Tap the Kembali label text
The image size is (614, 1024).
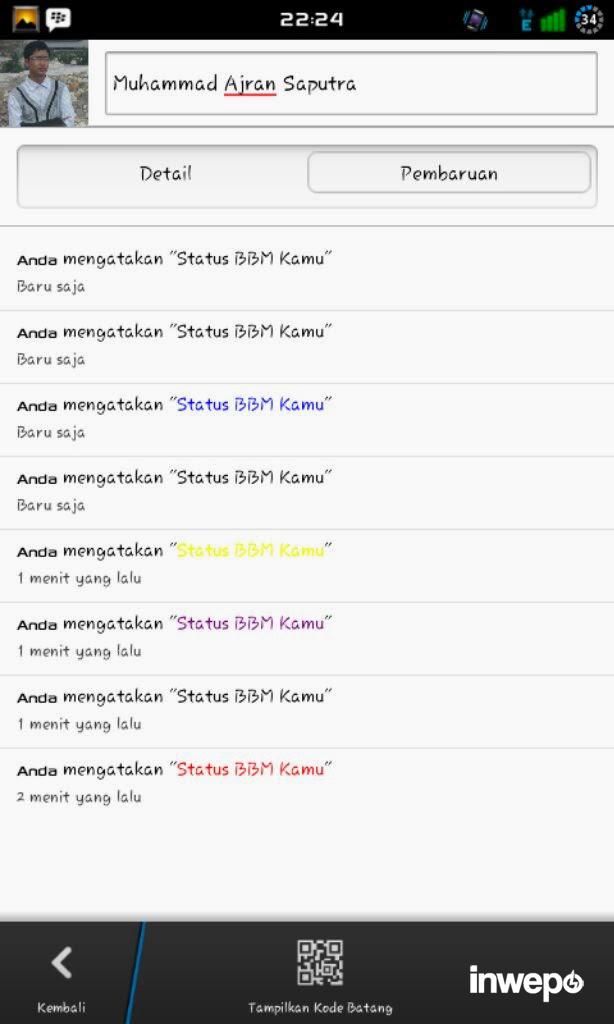pyautogui.click(x=62, y=1007)
